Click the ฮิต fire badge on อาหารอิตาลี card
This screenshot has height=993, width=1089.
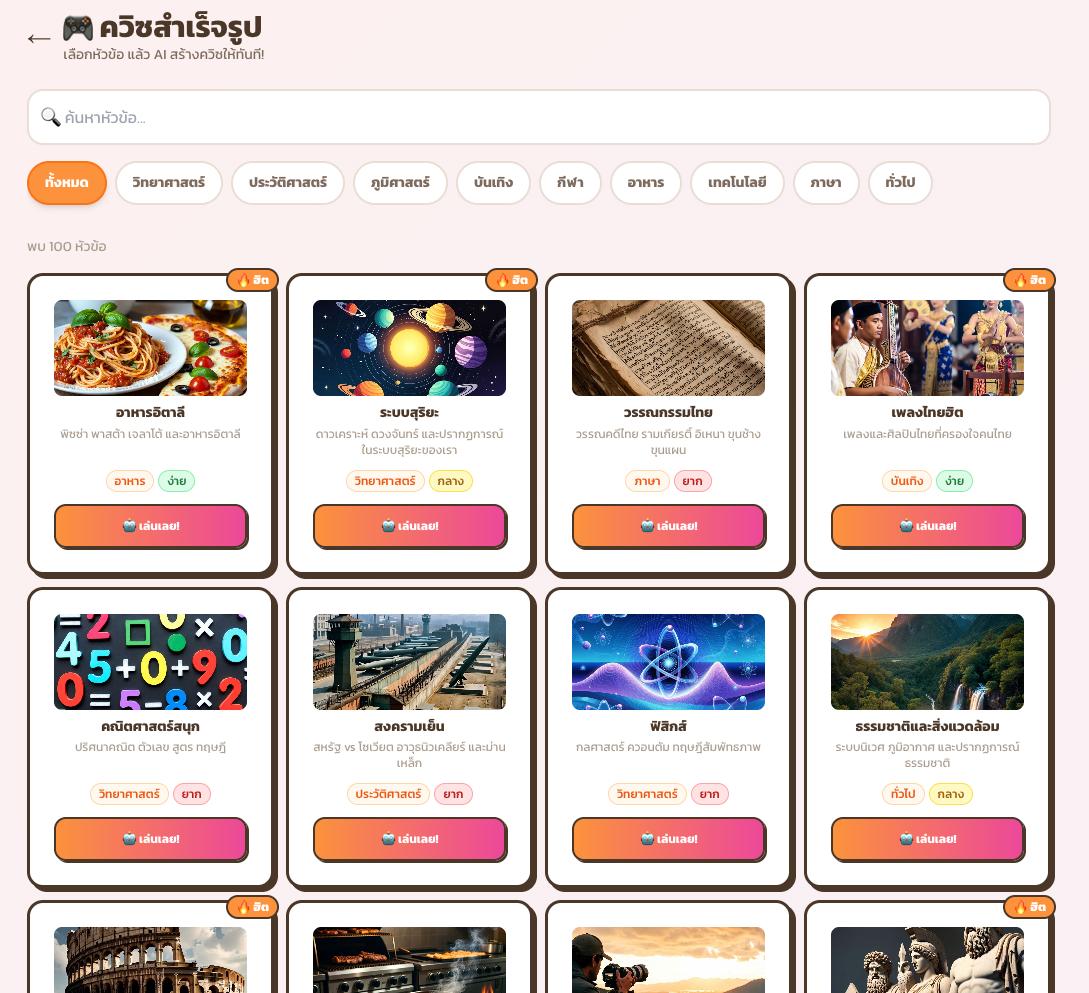[253, 280]
